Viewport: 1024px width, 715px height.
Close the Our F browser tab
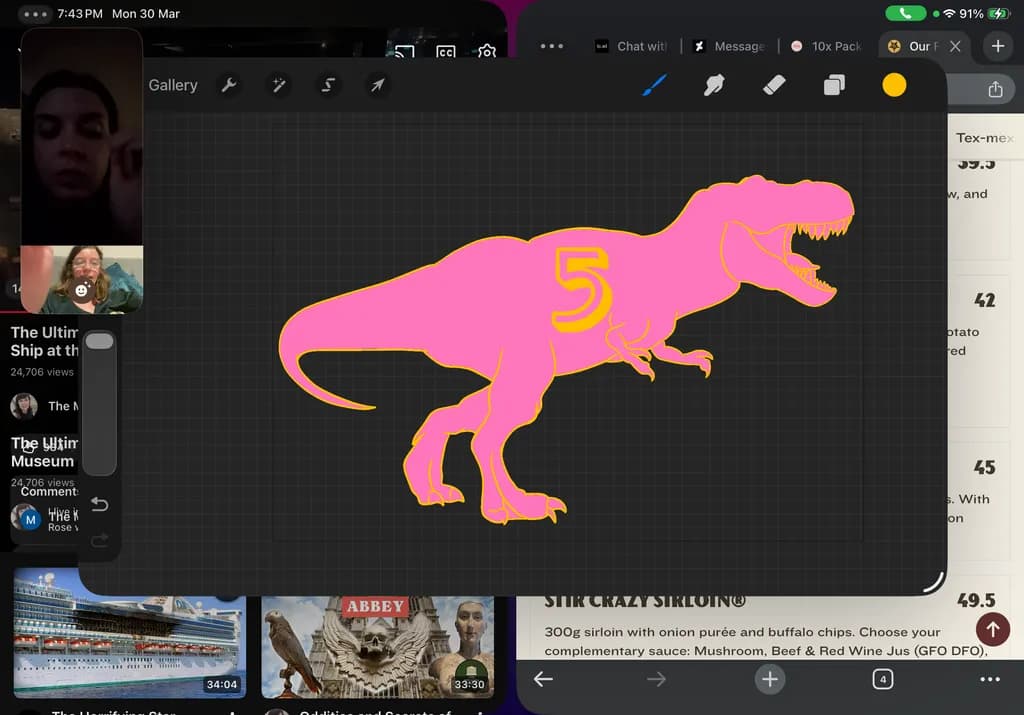tap(955, 46)
